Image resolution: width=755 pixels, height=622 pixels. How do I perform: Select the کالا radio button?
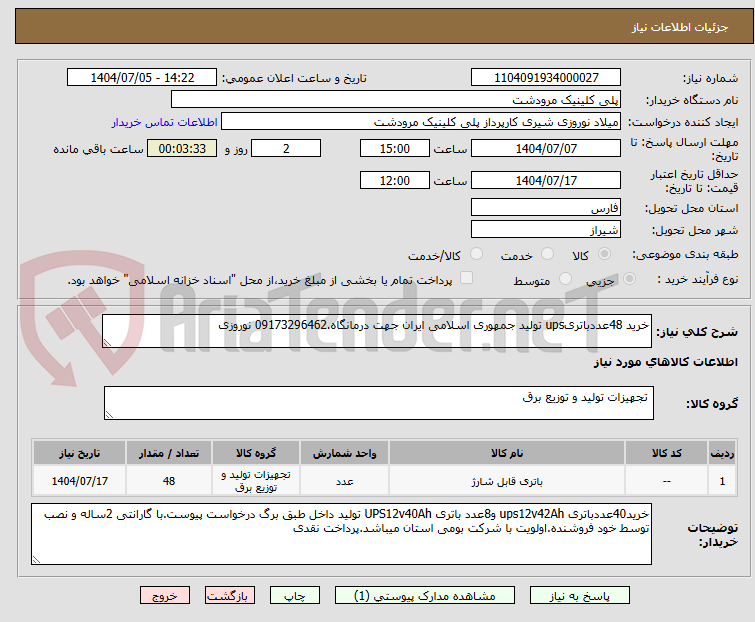point(604,254)
